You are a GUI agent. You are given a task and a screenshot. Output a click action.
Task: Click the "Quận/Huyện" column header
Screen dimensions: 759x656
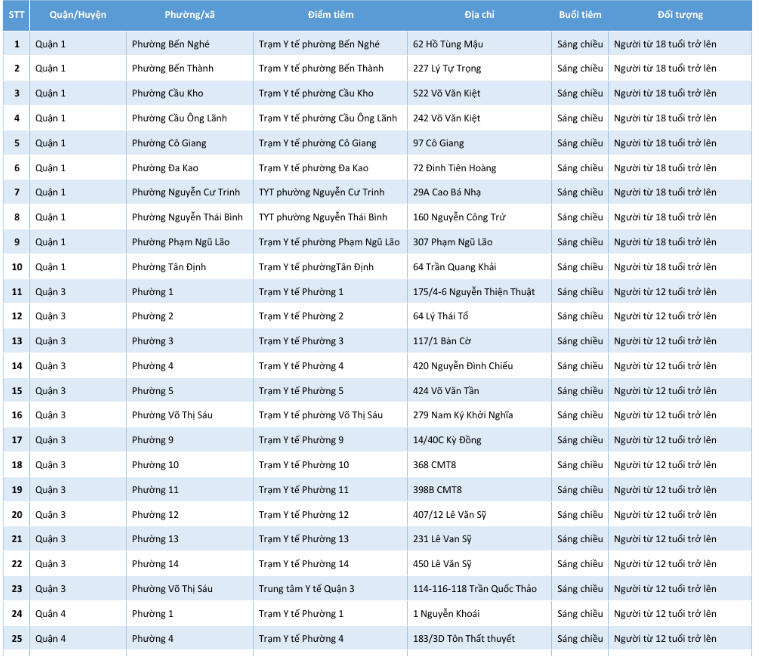click(78, 15)
